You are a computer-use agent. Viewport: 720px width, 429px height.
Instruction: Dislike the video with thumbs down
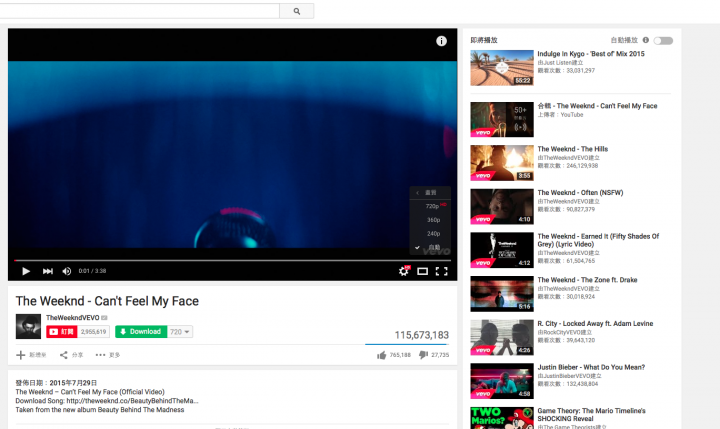(x=423, y=355)
